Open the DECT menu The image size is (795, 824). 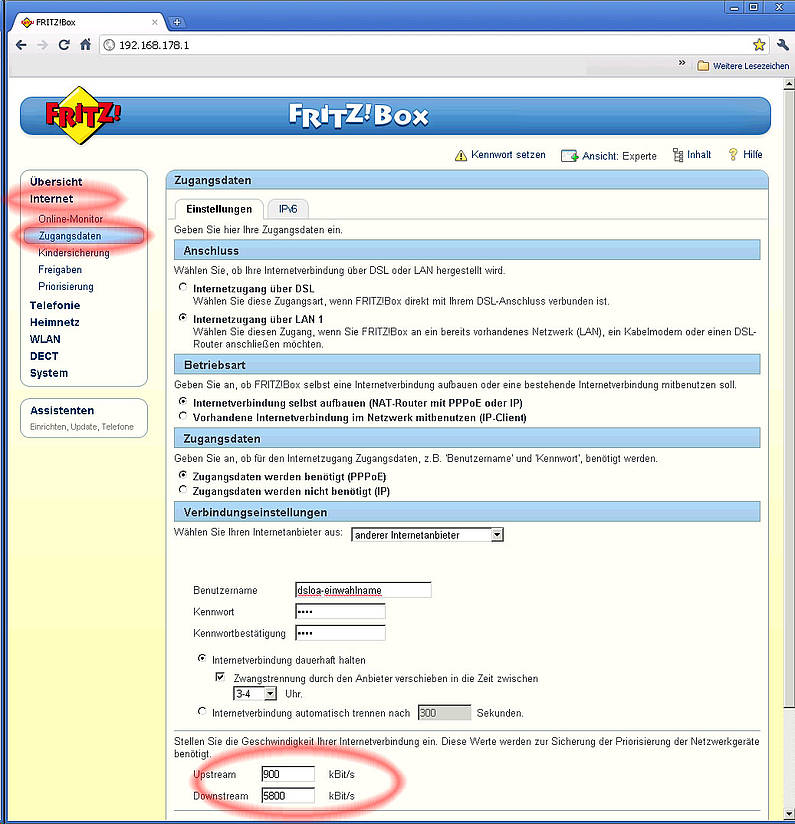[44, 356]
